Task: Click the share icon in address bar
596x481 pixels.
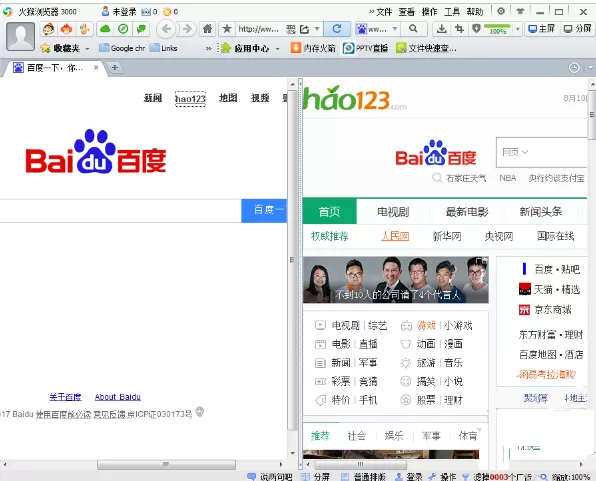Action: [304, 29]
